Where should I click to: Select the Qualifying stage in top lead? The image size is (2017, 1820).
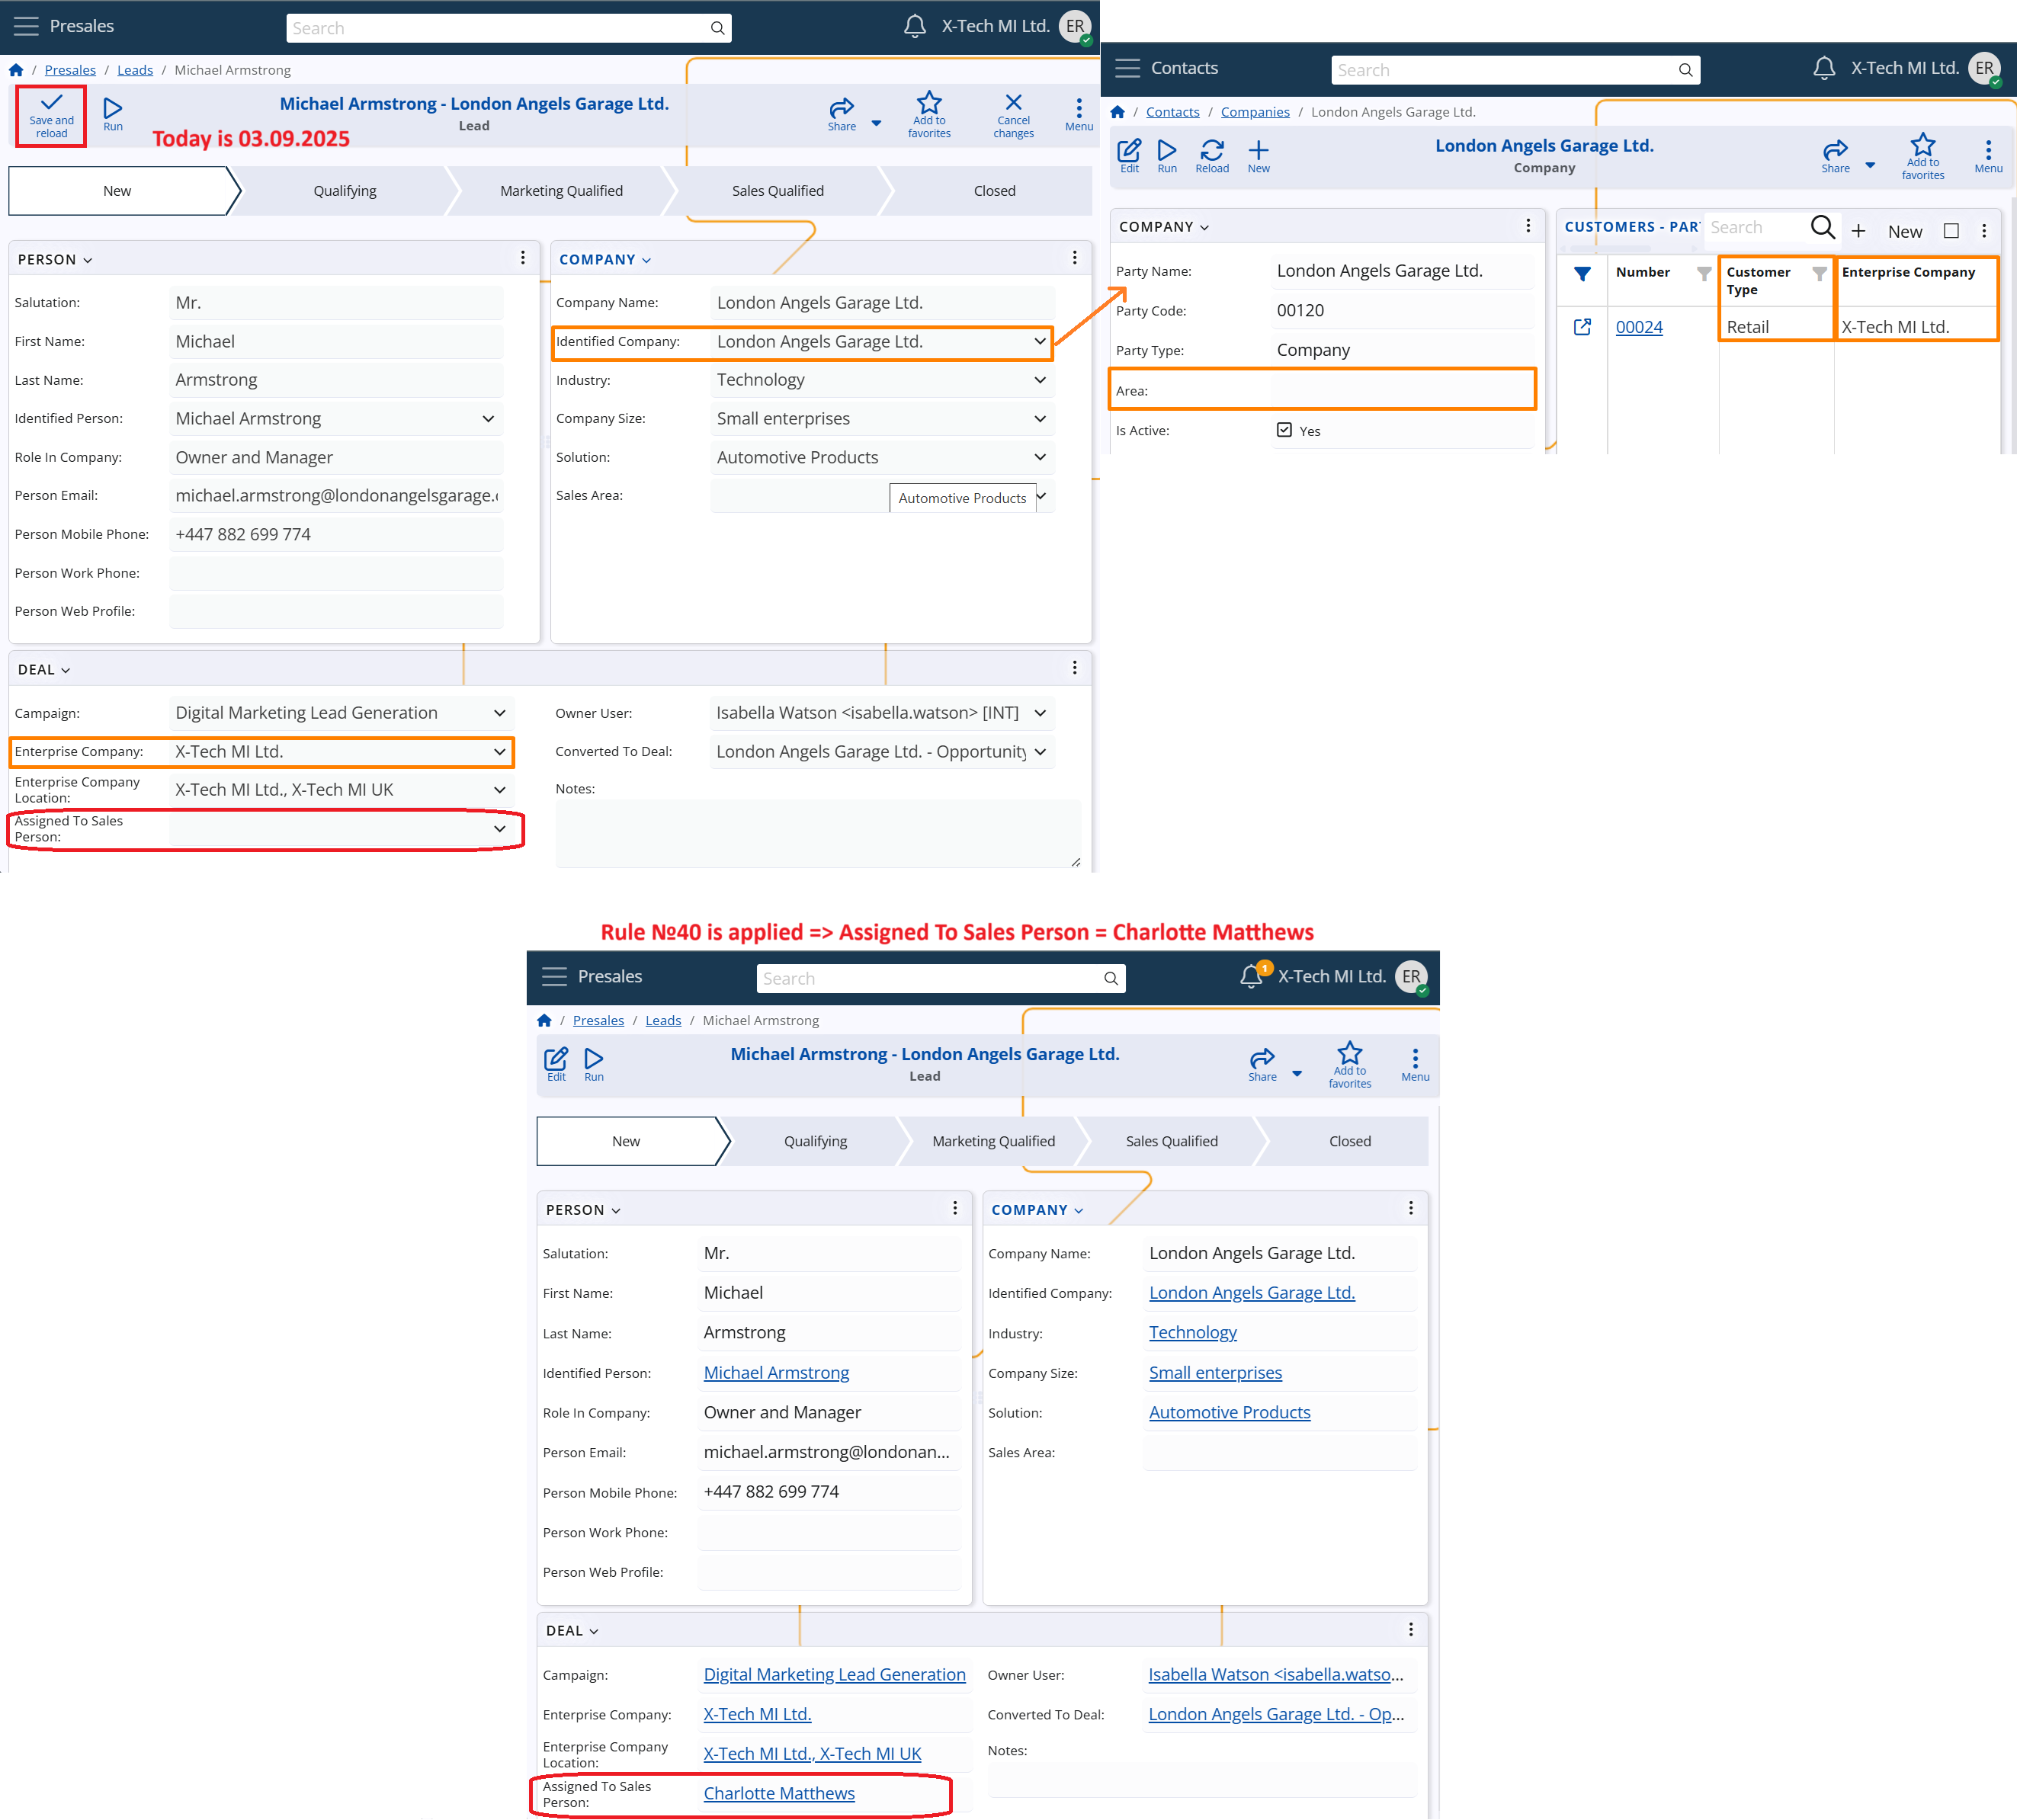tap(344, 191)
